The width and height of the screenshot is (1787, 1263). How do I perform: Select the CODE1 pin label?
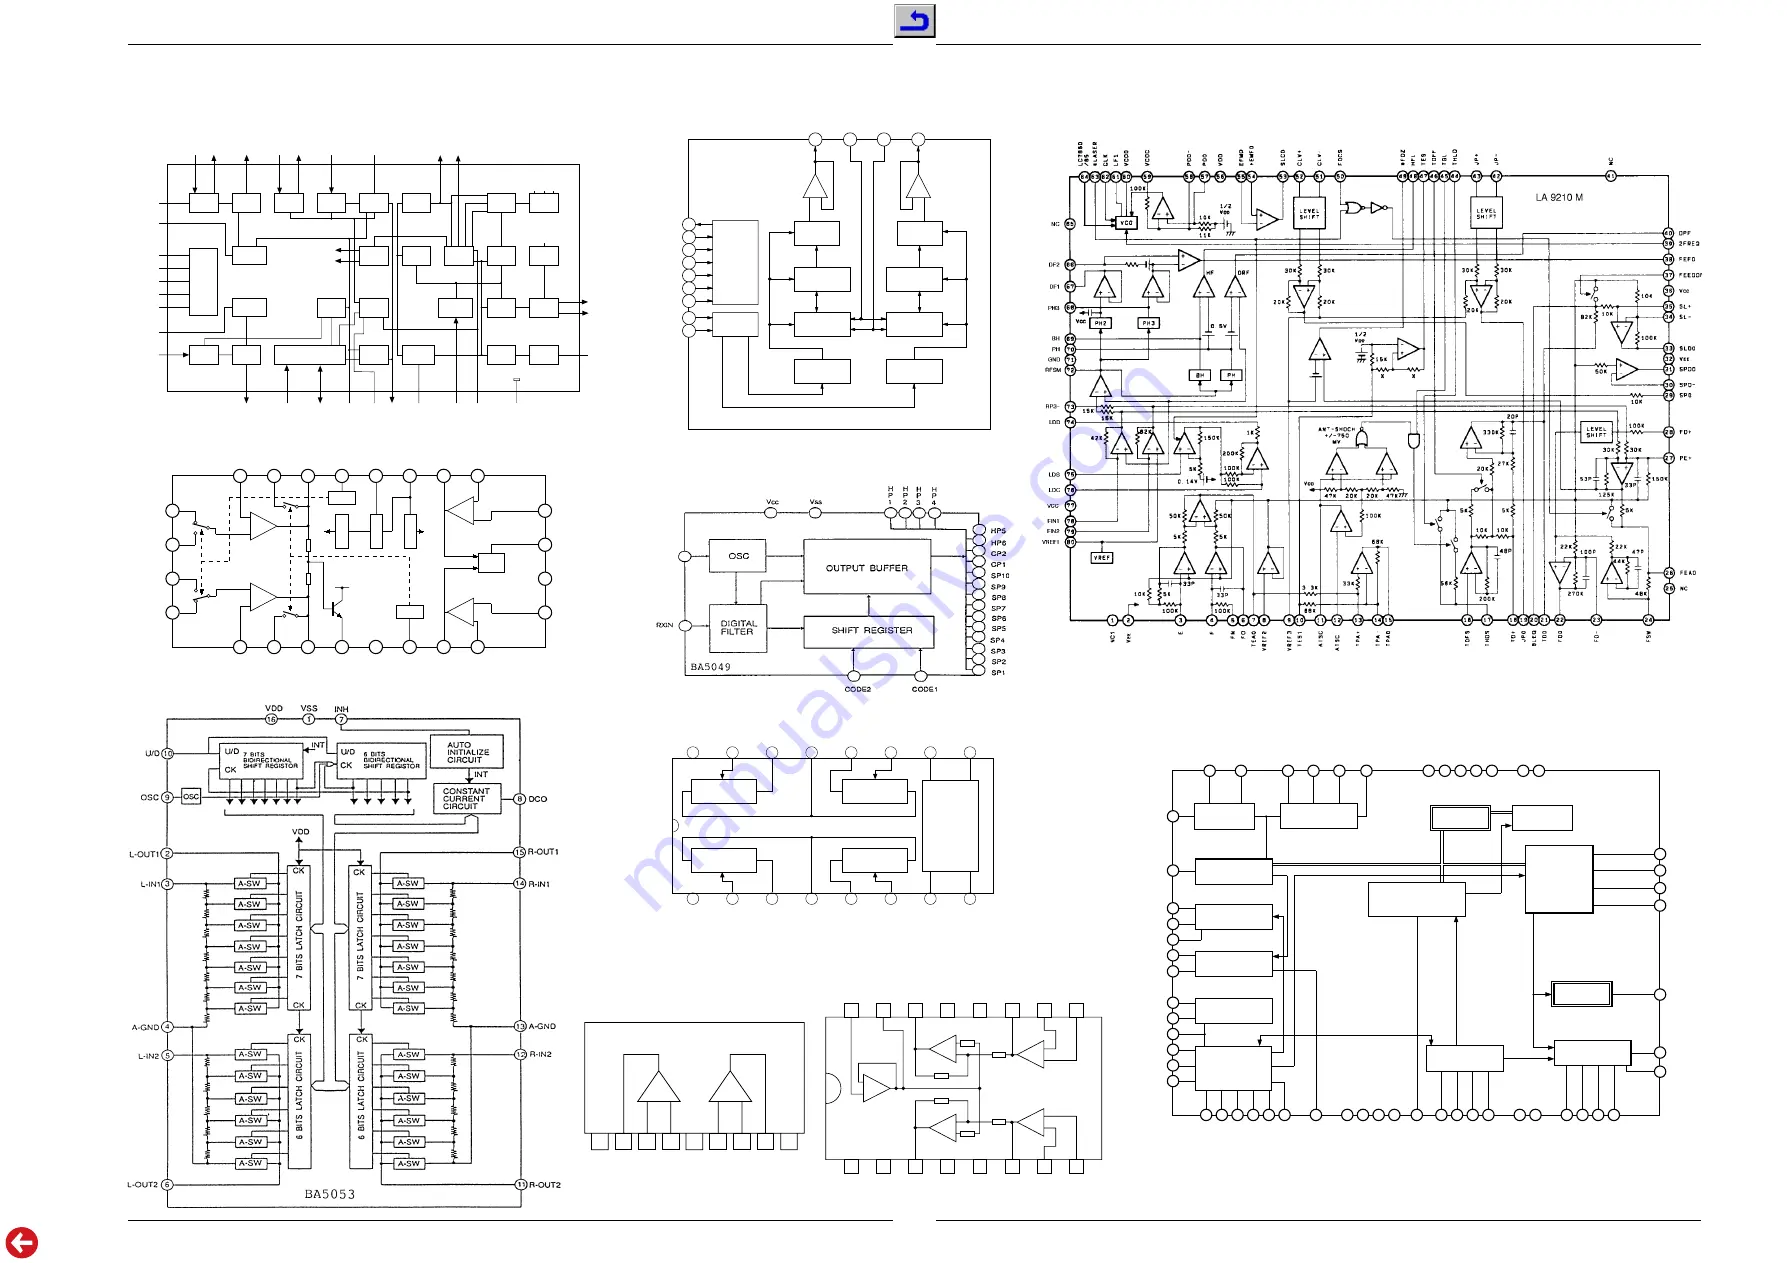(x=925, y=689)
